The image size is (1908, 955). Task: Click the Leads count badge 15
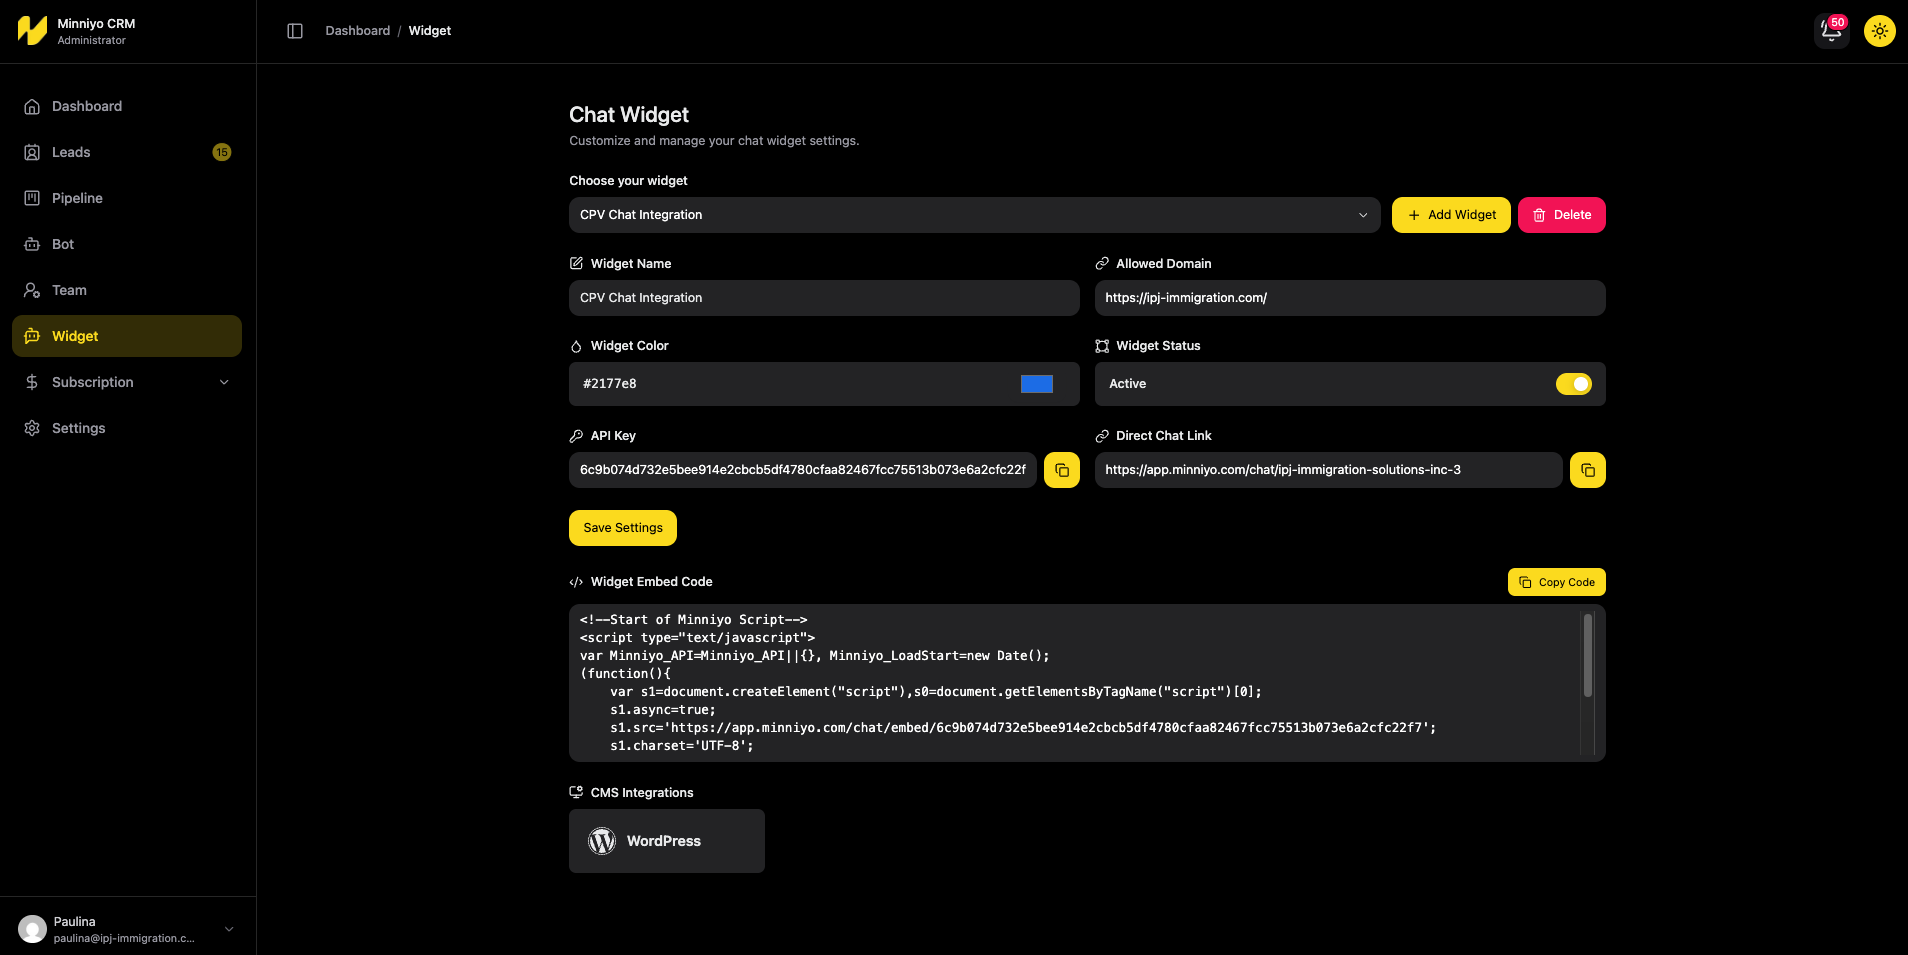222,152
